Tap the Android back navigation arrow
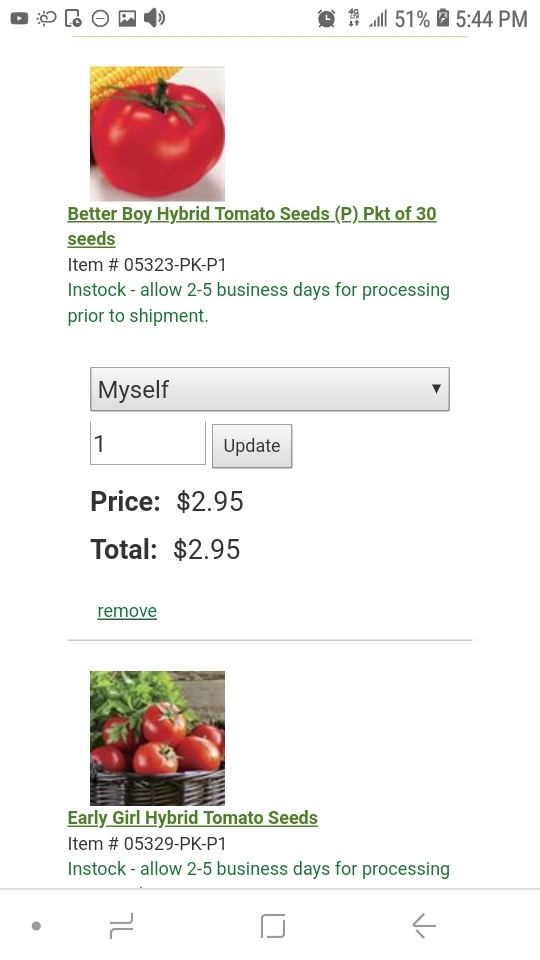Screen dimensions: 540x960 click(424, 925)
